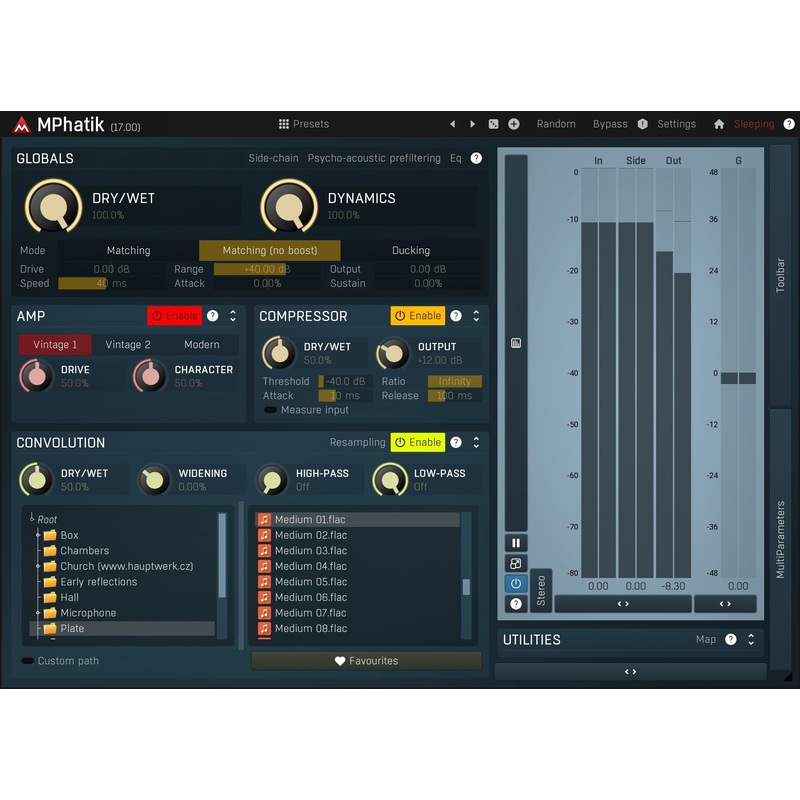
Task: Click the dice randomize icon
Action: pyautogui.click(x=493, y=124)
